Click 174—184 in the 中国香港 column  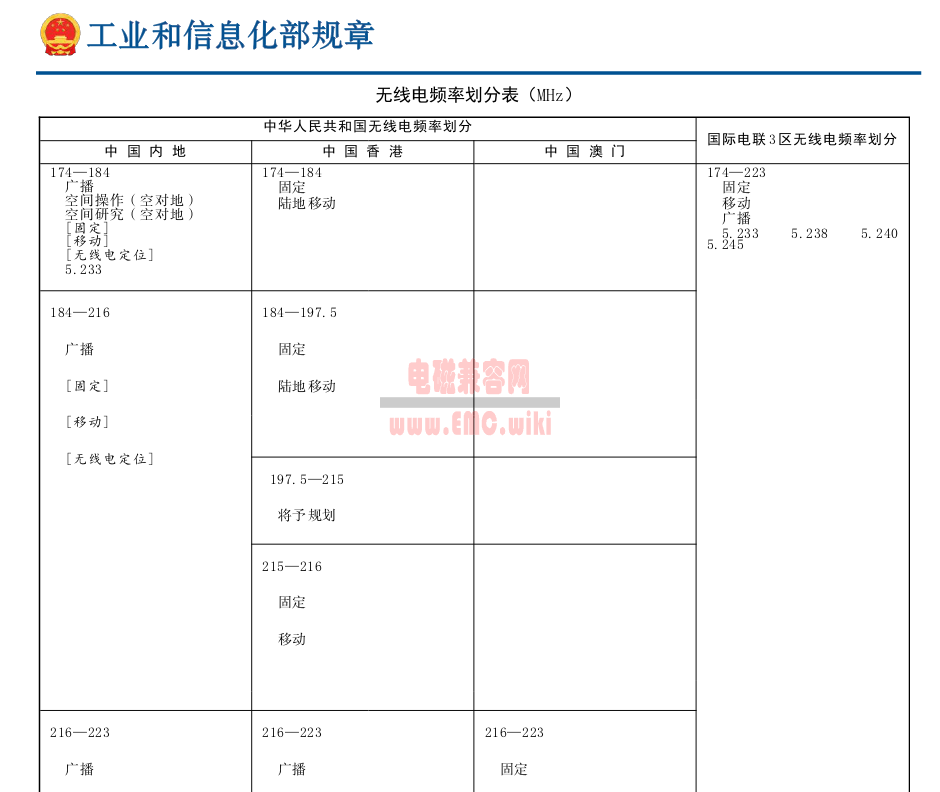coord(292,173)
